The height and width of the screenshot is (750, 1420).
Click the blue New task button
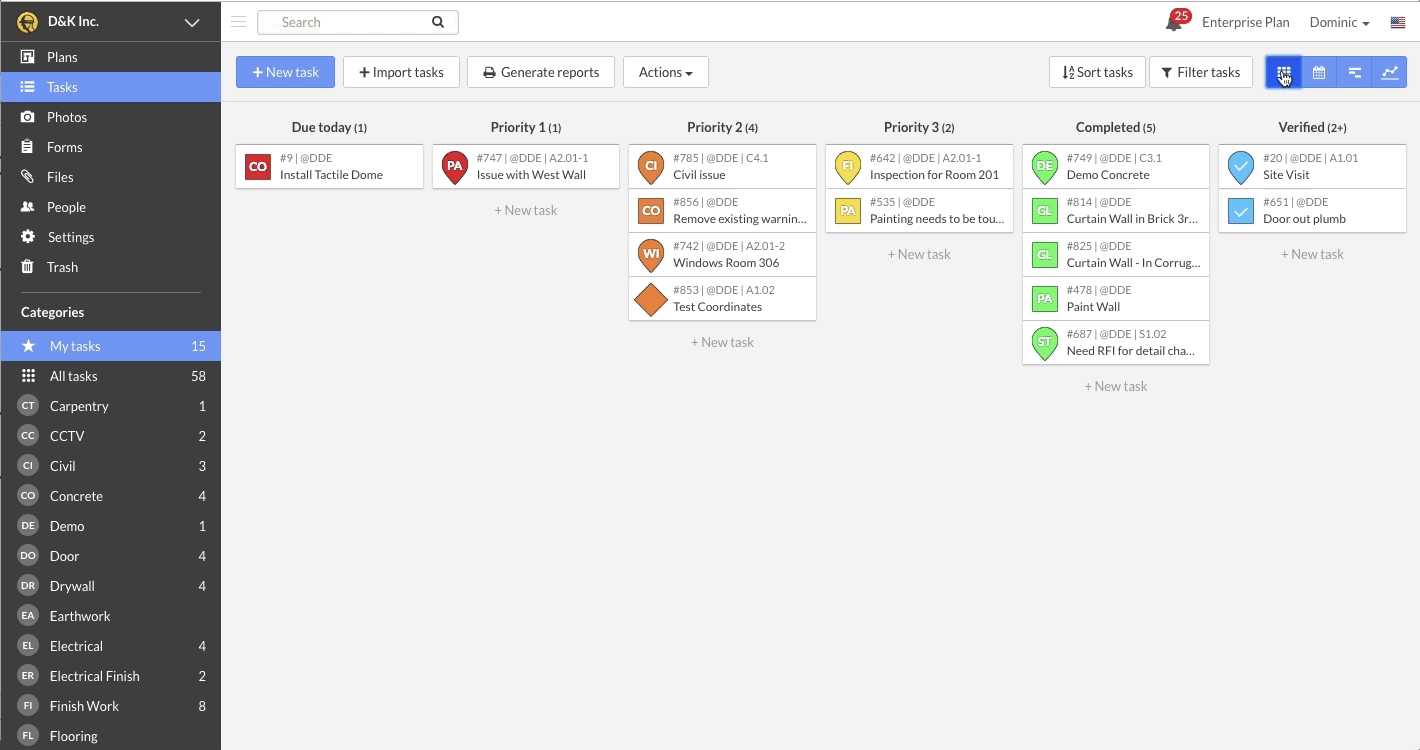pyautogui.click(x=286, y=72)
